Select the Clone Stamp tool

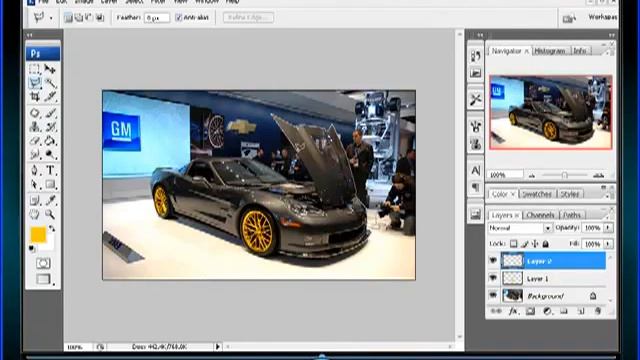click(35, 127)
